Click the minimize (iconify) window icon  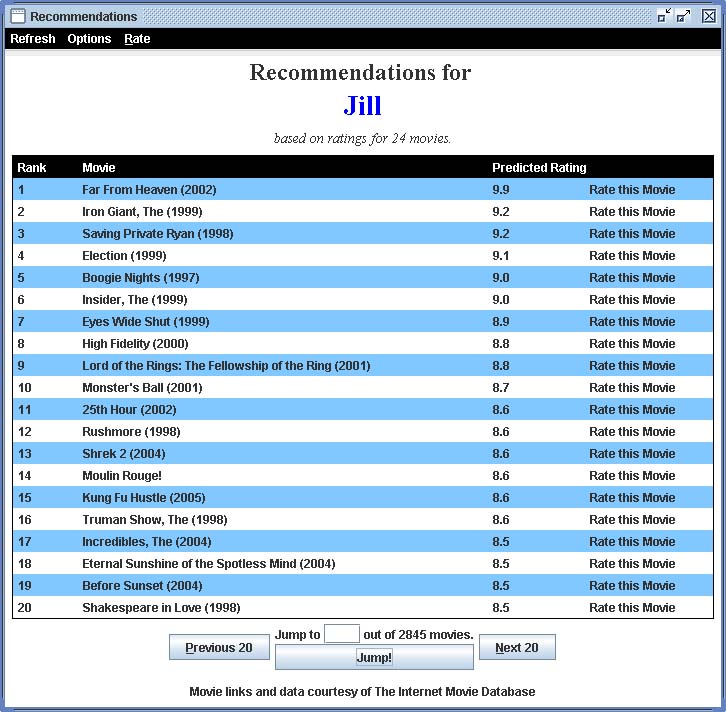pos(664,16)
